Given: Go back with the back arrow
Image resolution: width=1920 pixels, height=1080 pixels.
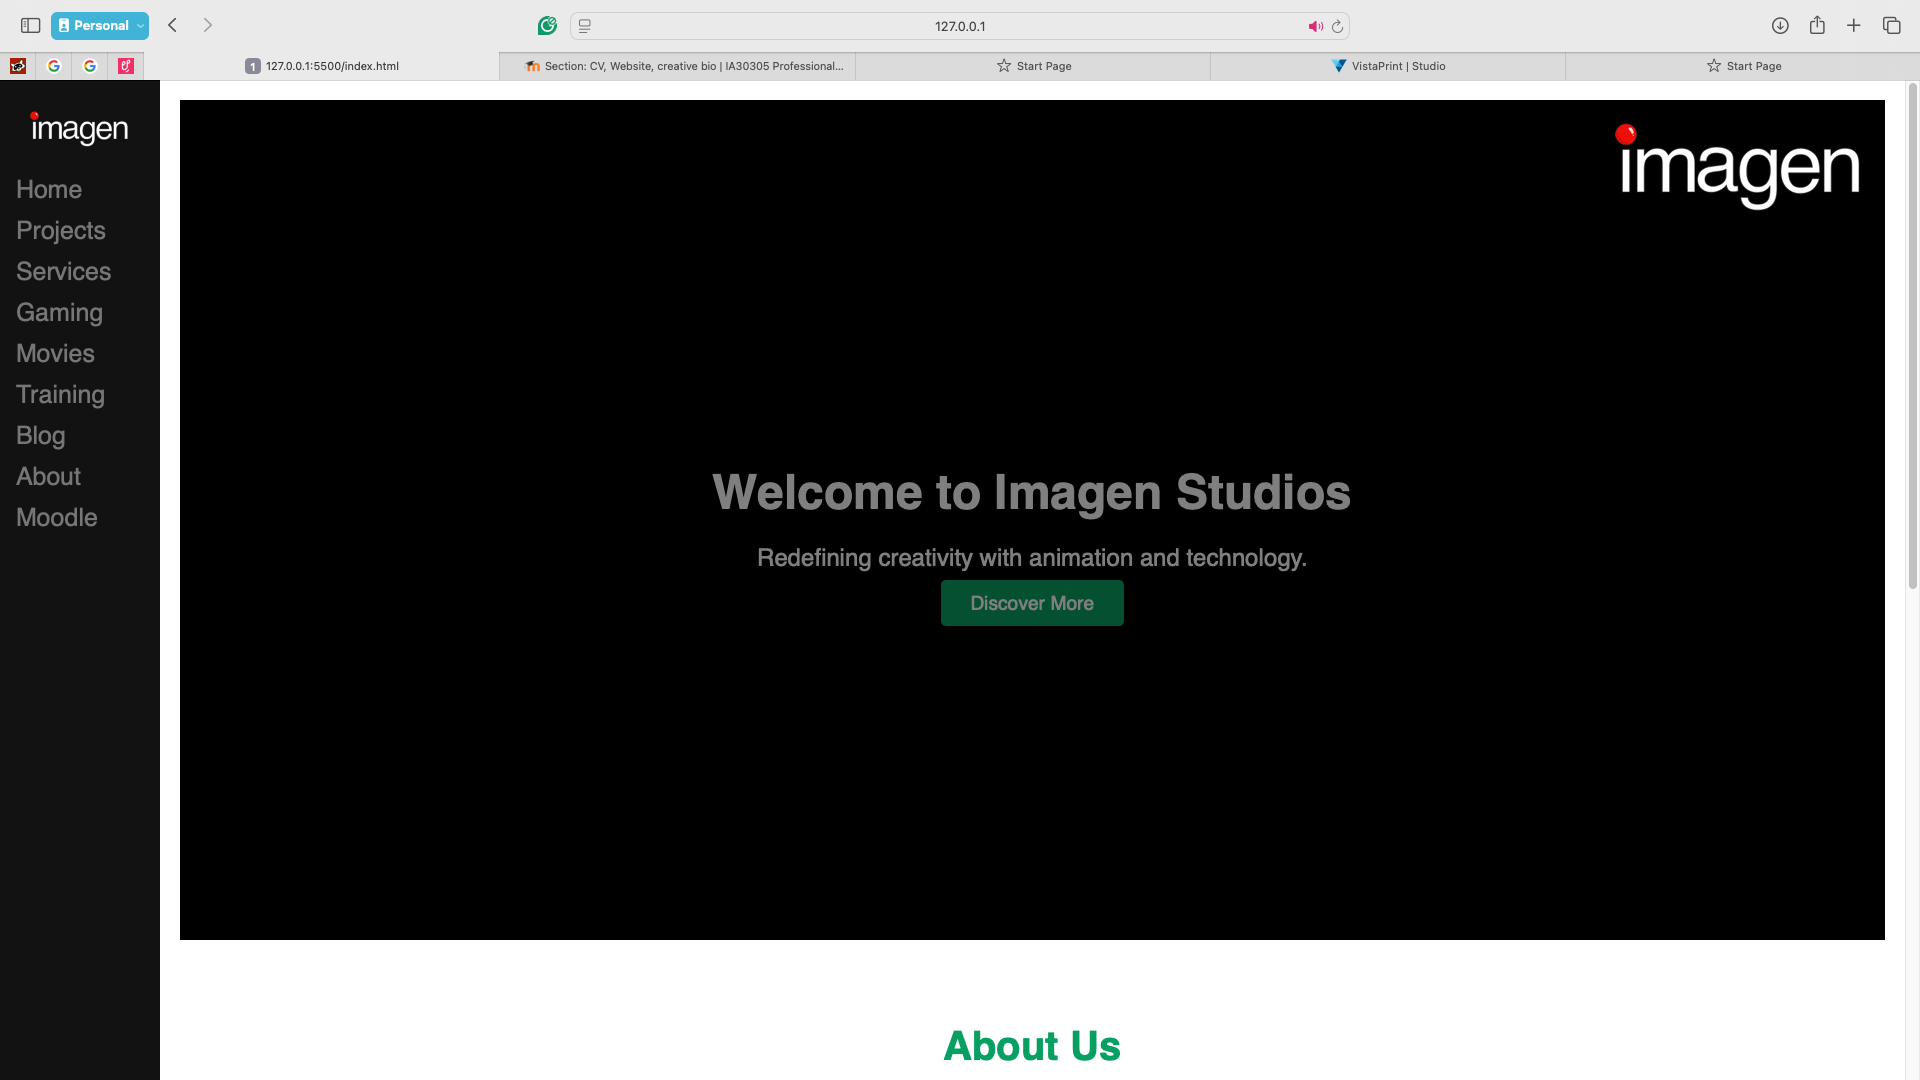Looking at the screenshot, I should pyautogui.click(x=172, y=26).
